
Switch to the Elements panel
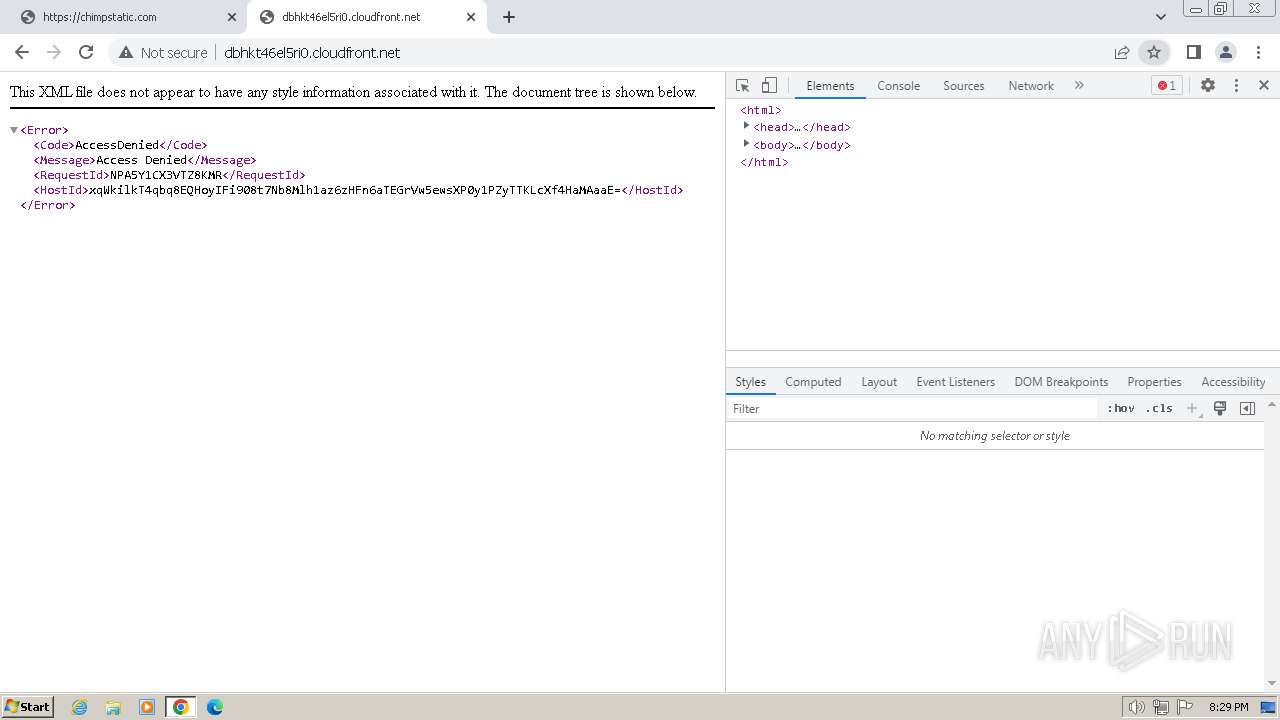[x=830, y=86]
